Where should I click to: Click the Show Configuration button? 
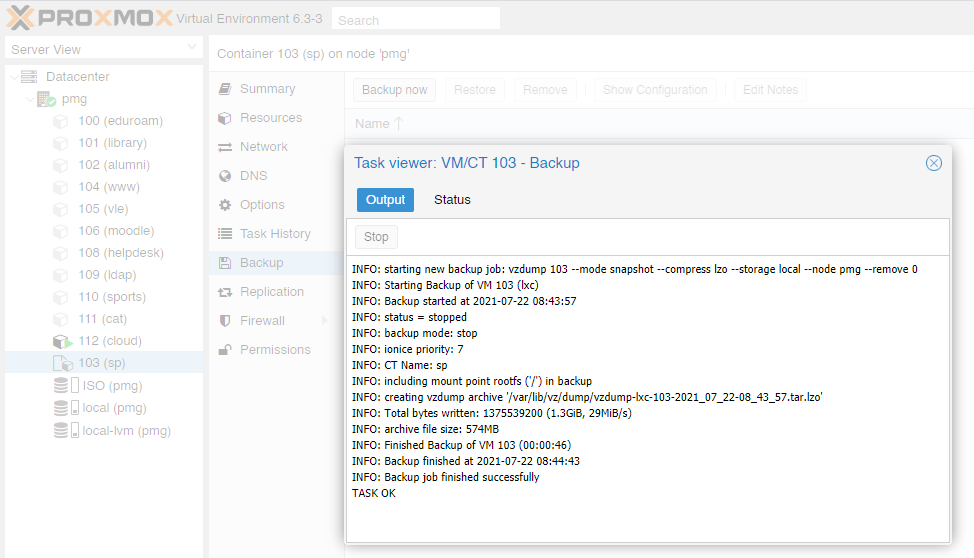coord(655,90)
